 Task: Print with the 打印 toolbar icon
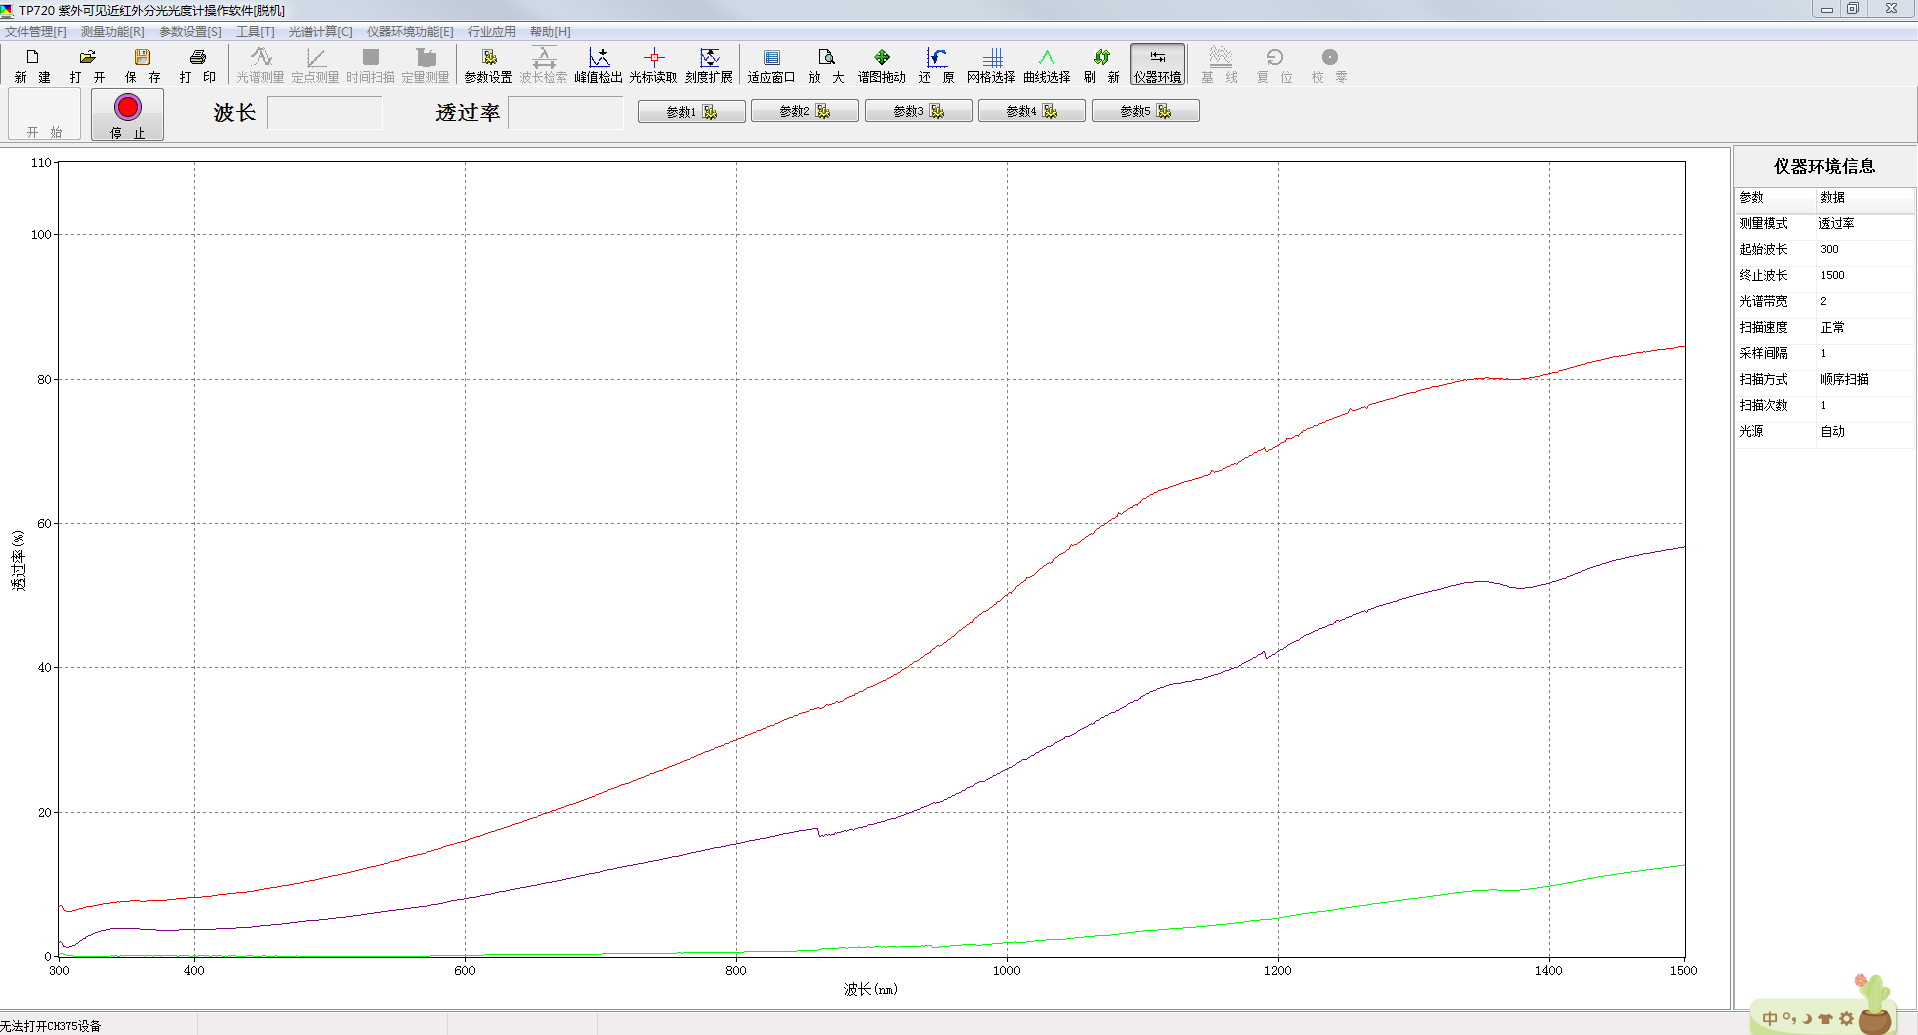[198, 65]
